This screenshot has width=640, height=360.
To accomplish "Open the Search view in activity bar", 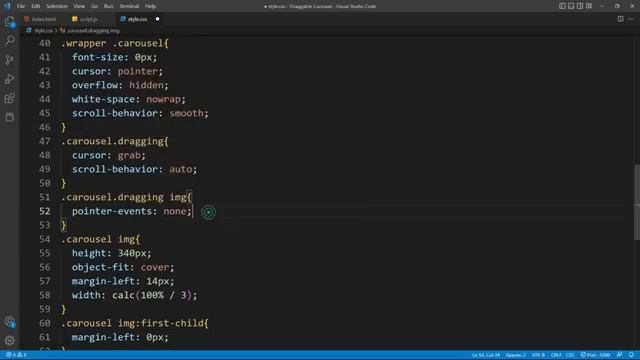I will click(10, 40).
